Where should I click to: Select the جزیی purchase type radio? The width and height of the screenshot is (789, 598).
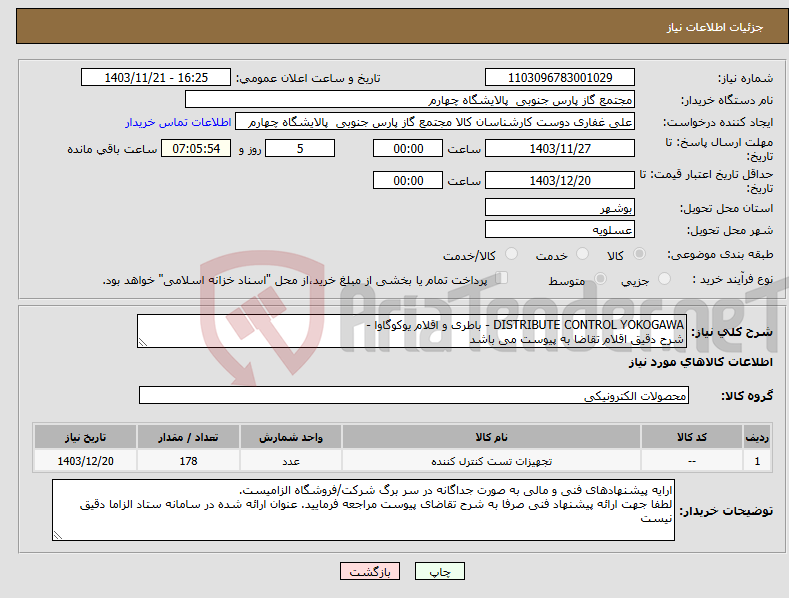tap(664, 279)
